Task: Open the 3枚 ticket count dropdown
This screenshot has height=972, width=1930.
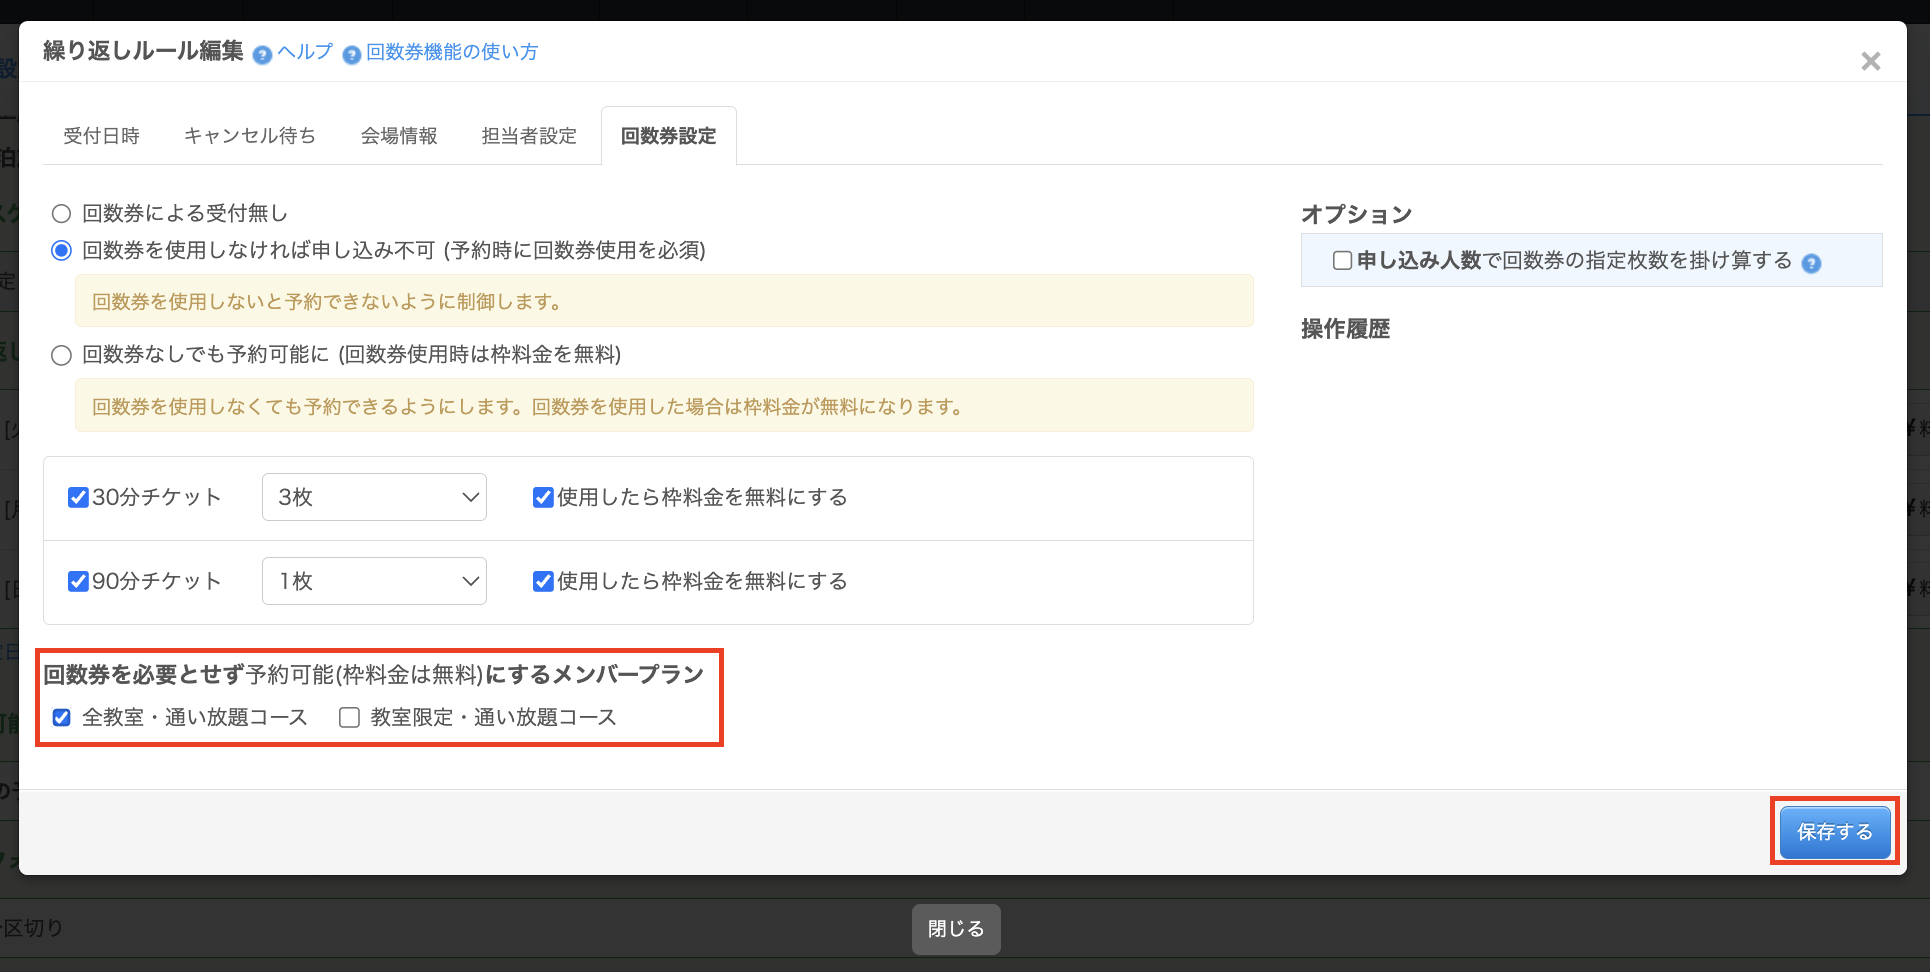Action: pos(374,497)
